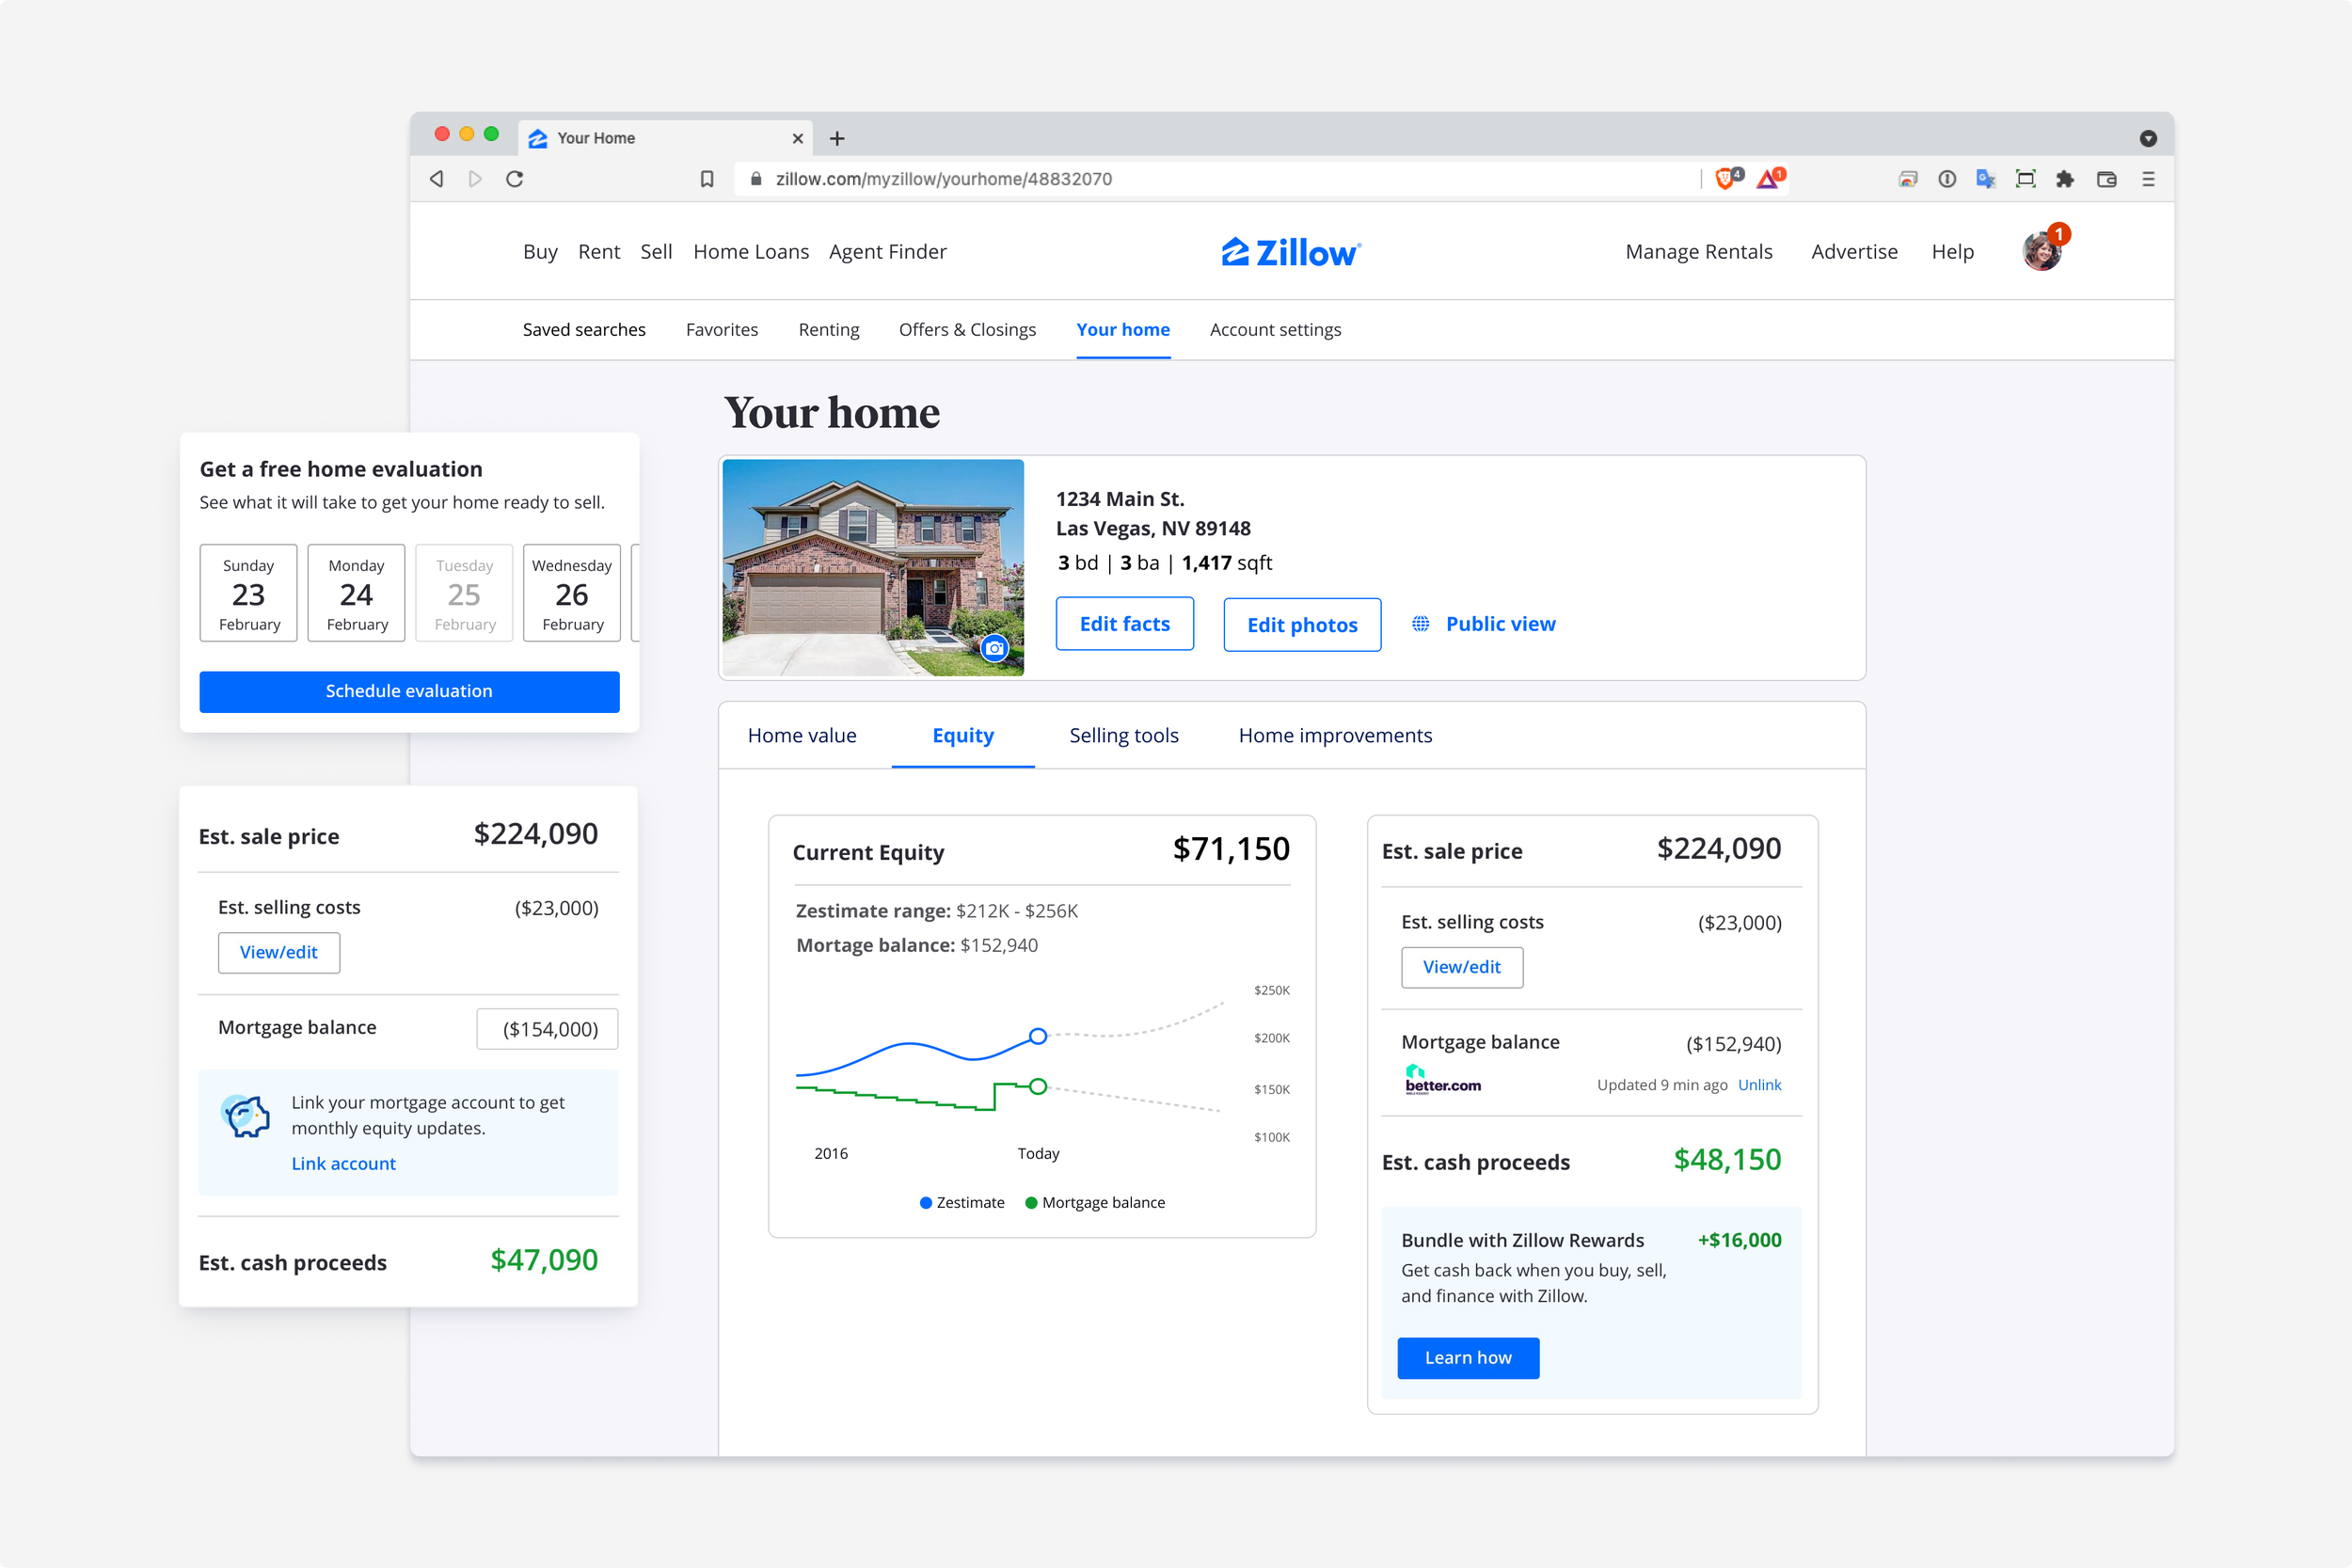Open the 1Password extension icon
Screen dimensions: 2352x1568
click(1947, 179)
